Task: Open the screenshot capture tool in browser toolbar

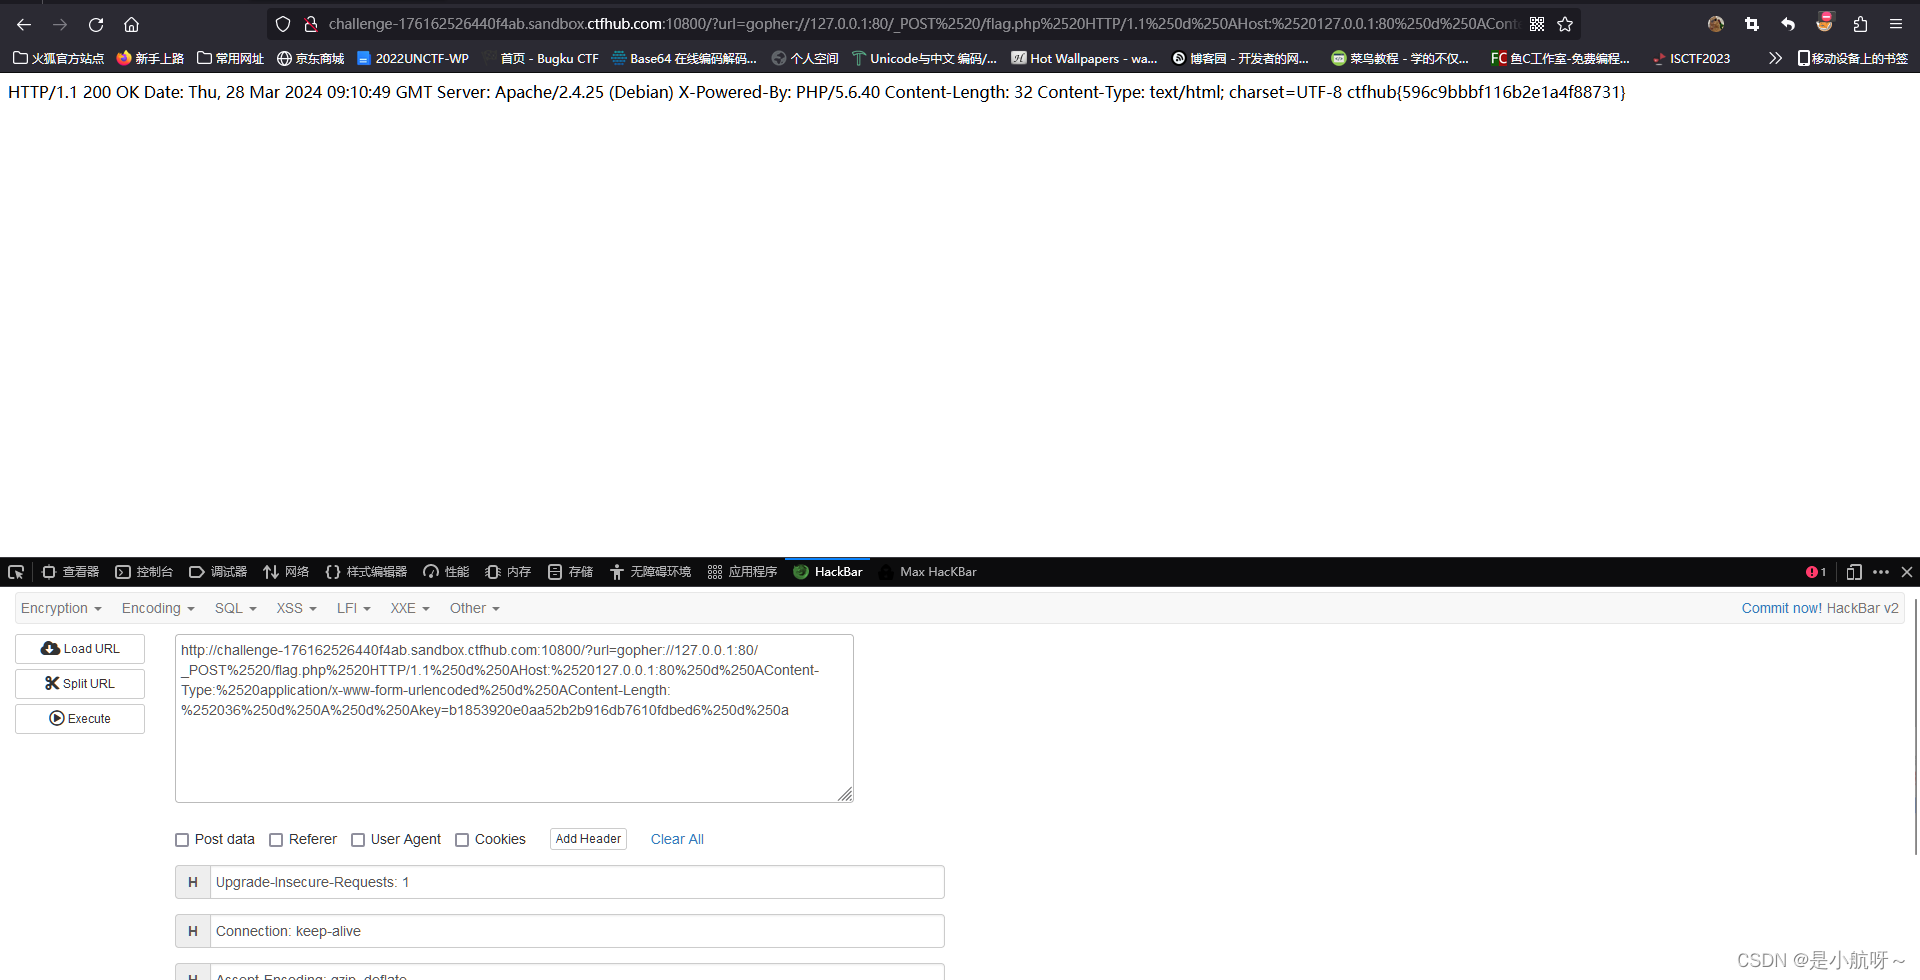Action: 1751,24
